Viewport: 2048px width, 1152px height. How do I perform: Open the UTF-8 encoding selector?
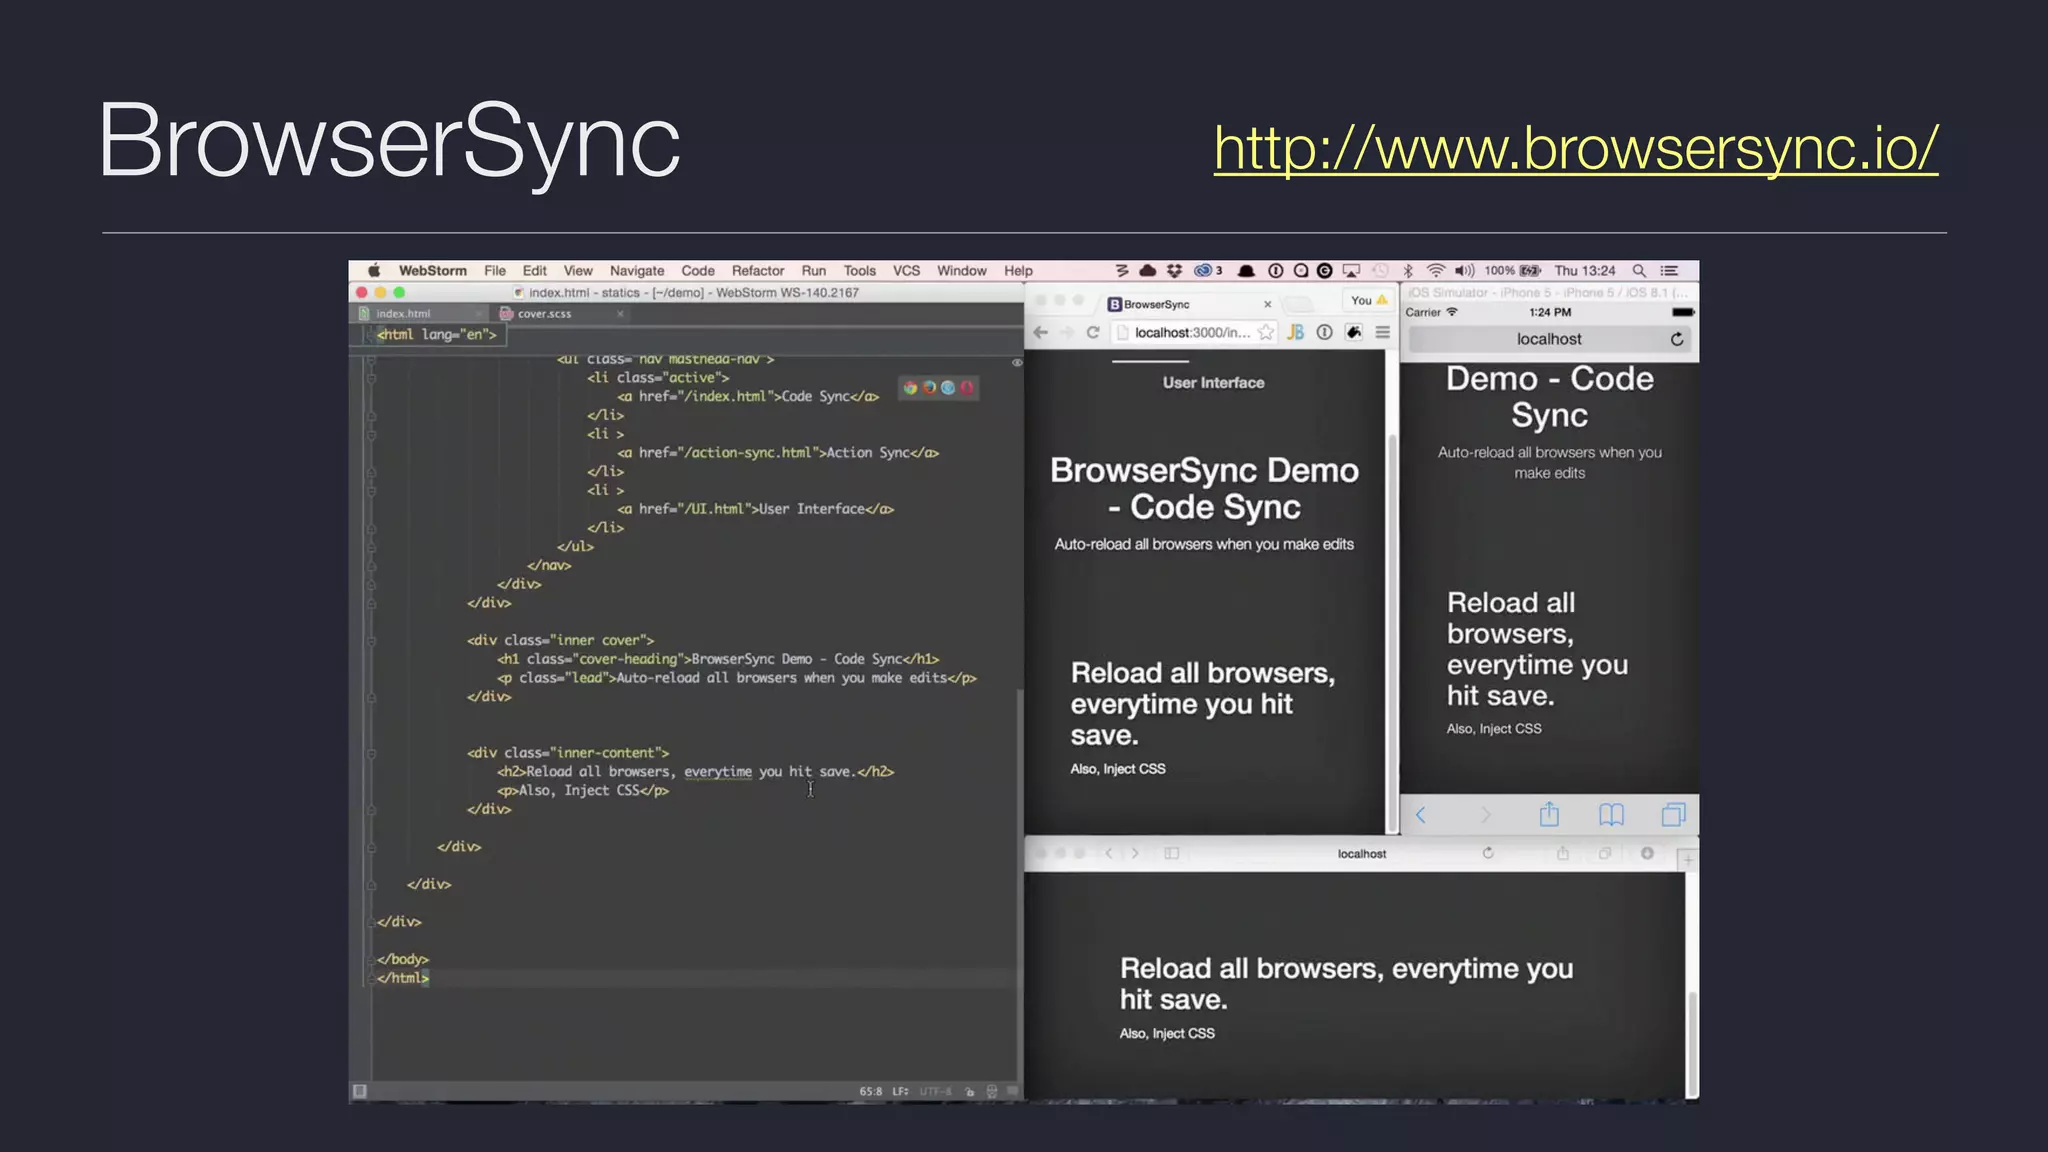tap(935, 1091)
